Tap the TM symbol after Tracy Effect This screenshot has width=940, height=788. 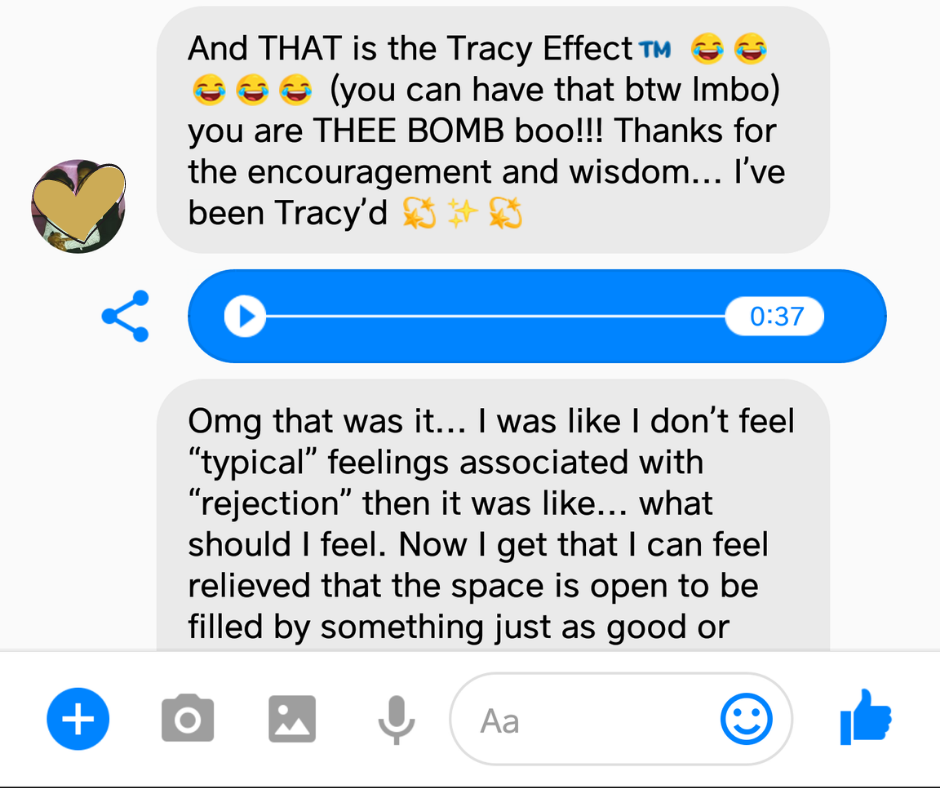pyautogui.click(x=655, y=49)
